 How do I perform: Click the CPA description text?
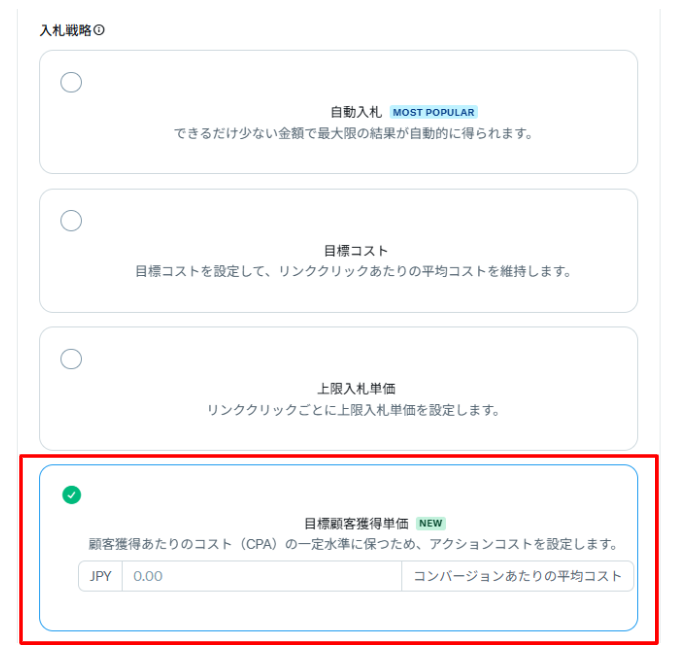(352, 545)
